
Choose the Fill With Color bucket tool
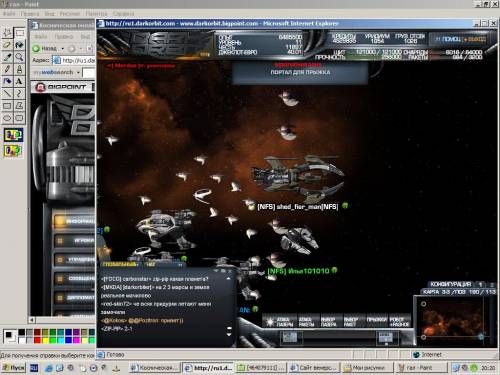point(19,45)
